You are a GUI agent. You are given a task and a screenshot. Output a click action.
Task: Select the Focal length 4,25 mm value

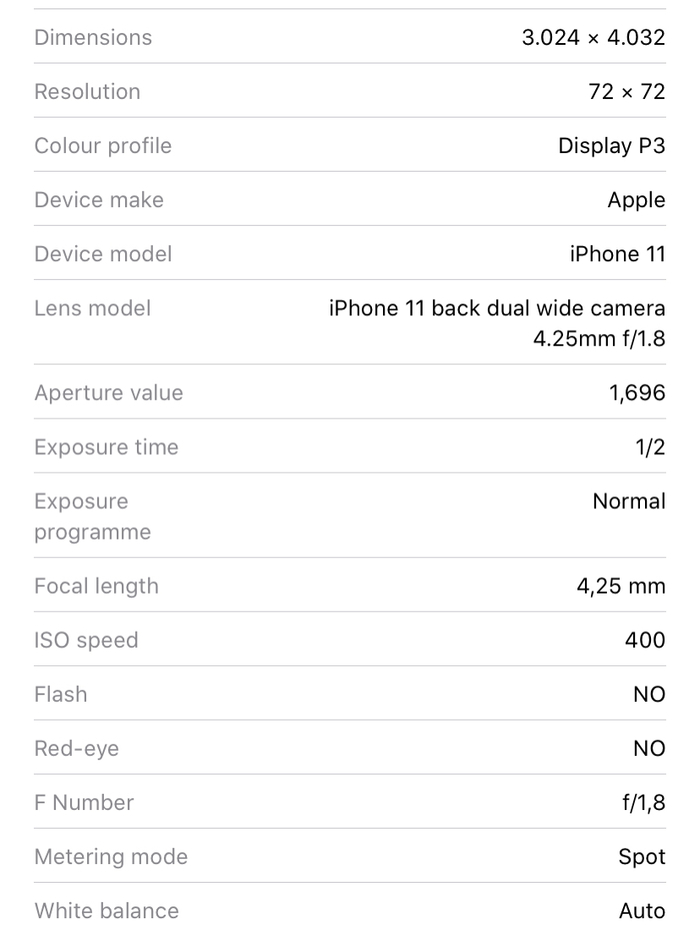pos(620,586)
